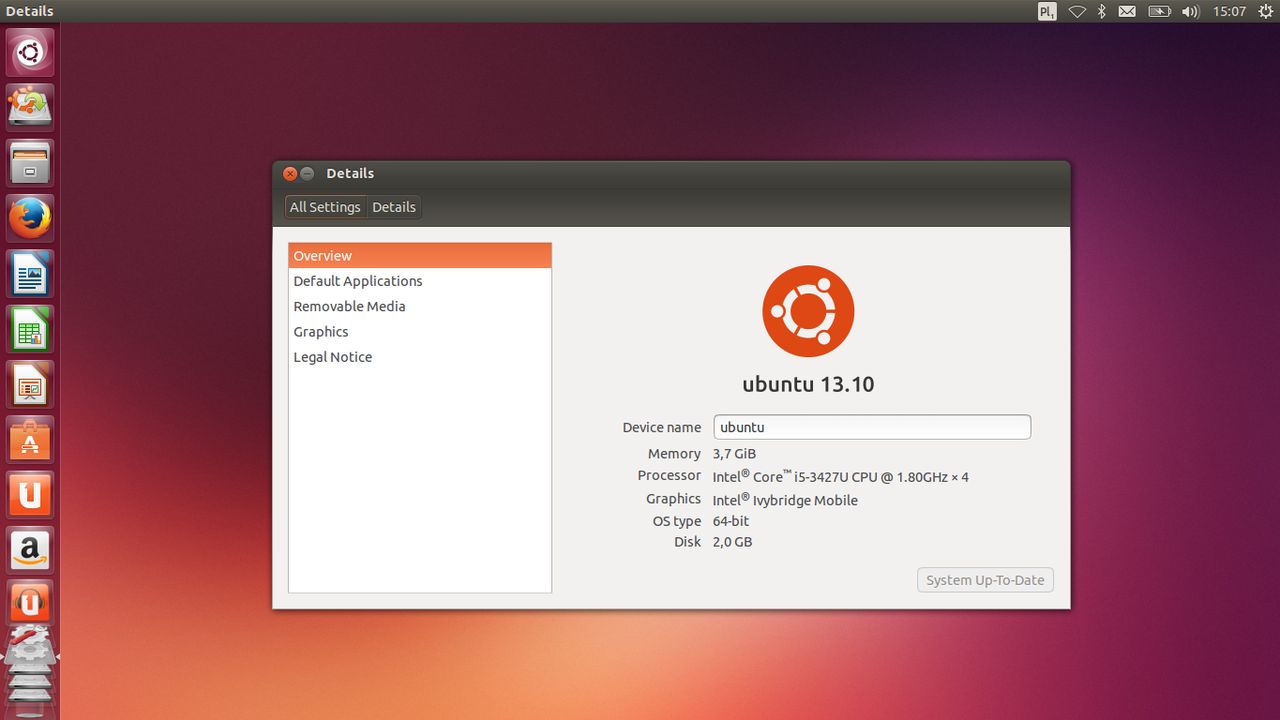The width and height of the screenshot is (1280, 720).
Task: Open the network indicator menu
Action: click(x=1077, y=11)
